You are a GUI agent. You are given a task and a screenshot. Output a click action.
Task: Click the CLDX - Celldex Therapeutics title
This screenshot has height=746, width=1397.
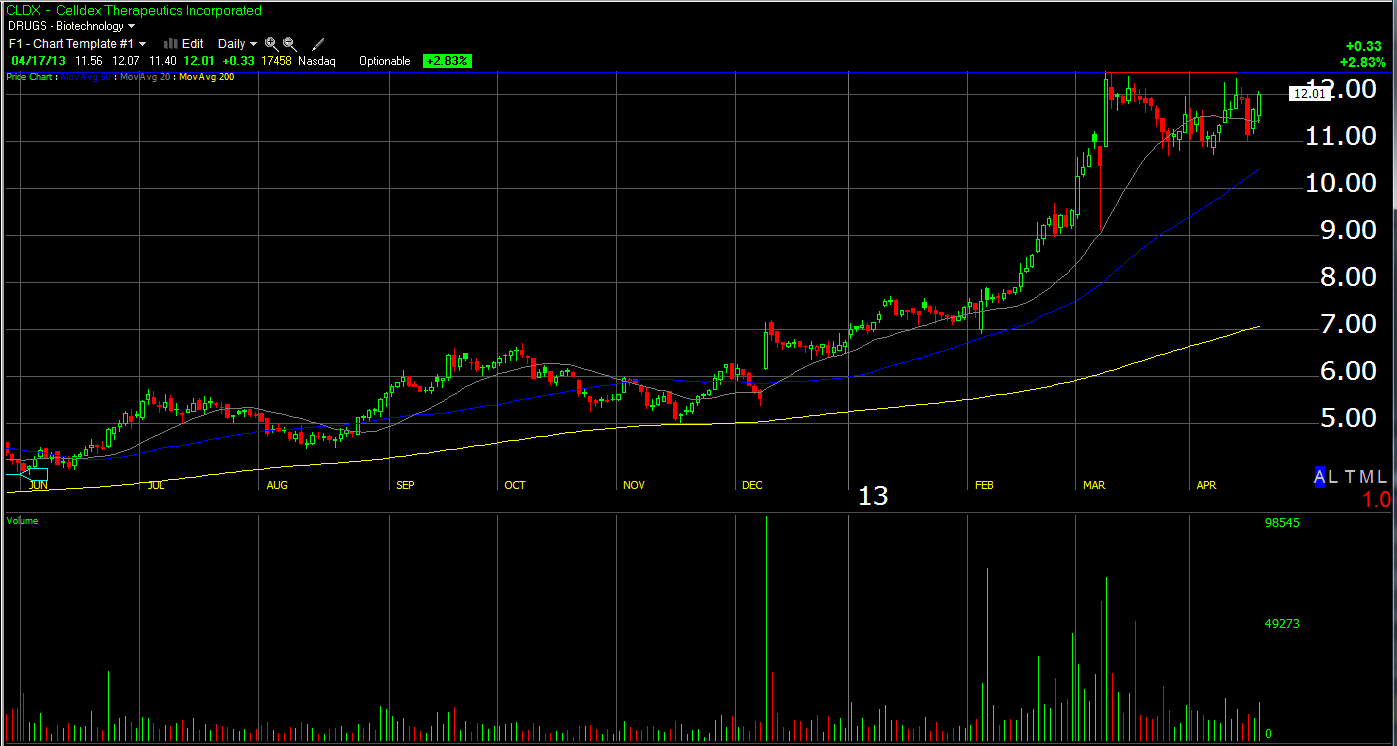pos(134,11)
